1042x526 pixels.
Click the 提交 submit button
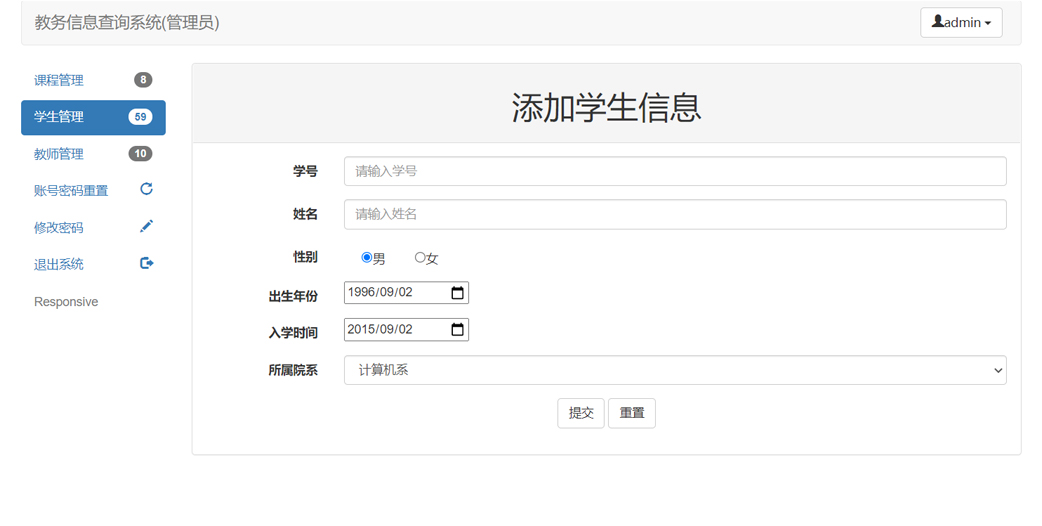(x=580, y=413)
